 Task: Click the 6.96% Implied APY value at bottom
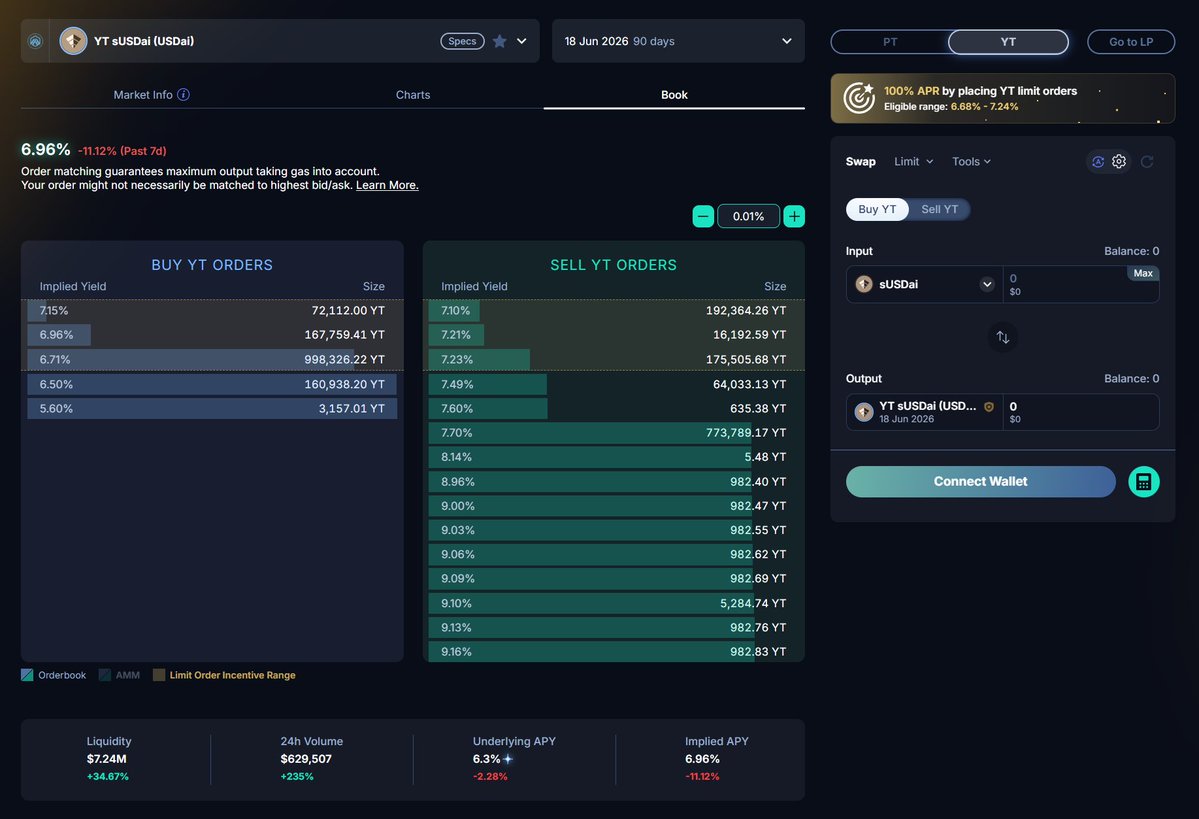click(702, 759)
